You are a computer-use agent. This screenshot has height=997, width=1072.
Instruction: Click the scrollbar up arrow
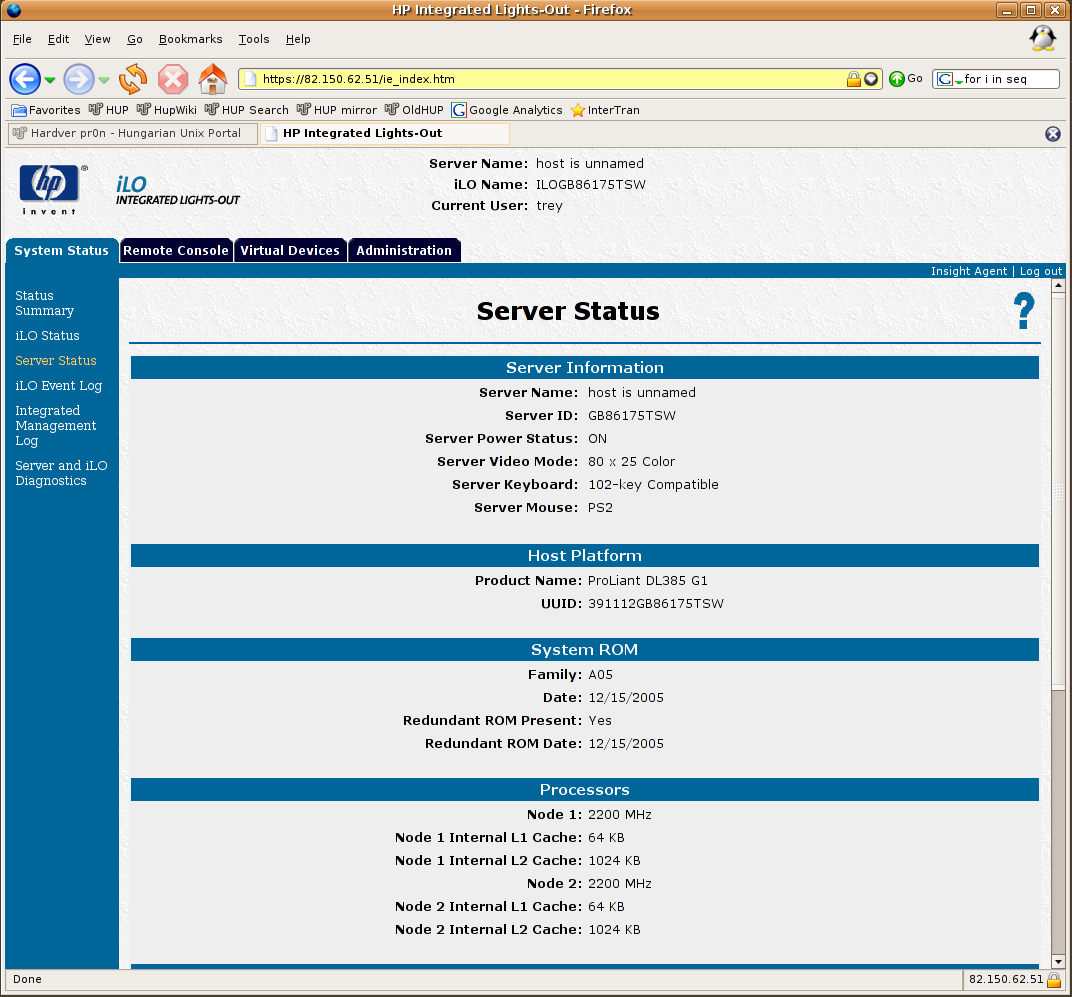coord(1058,285)
